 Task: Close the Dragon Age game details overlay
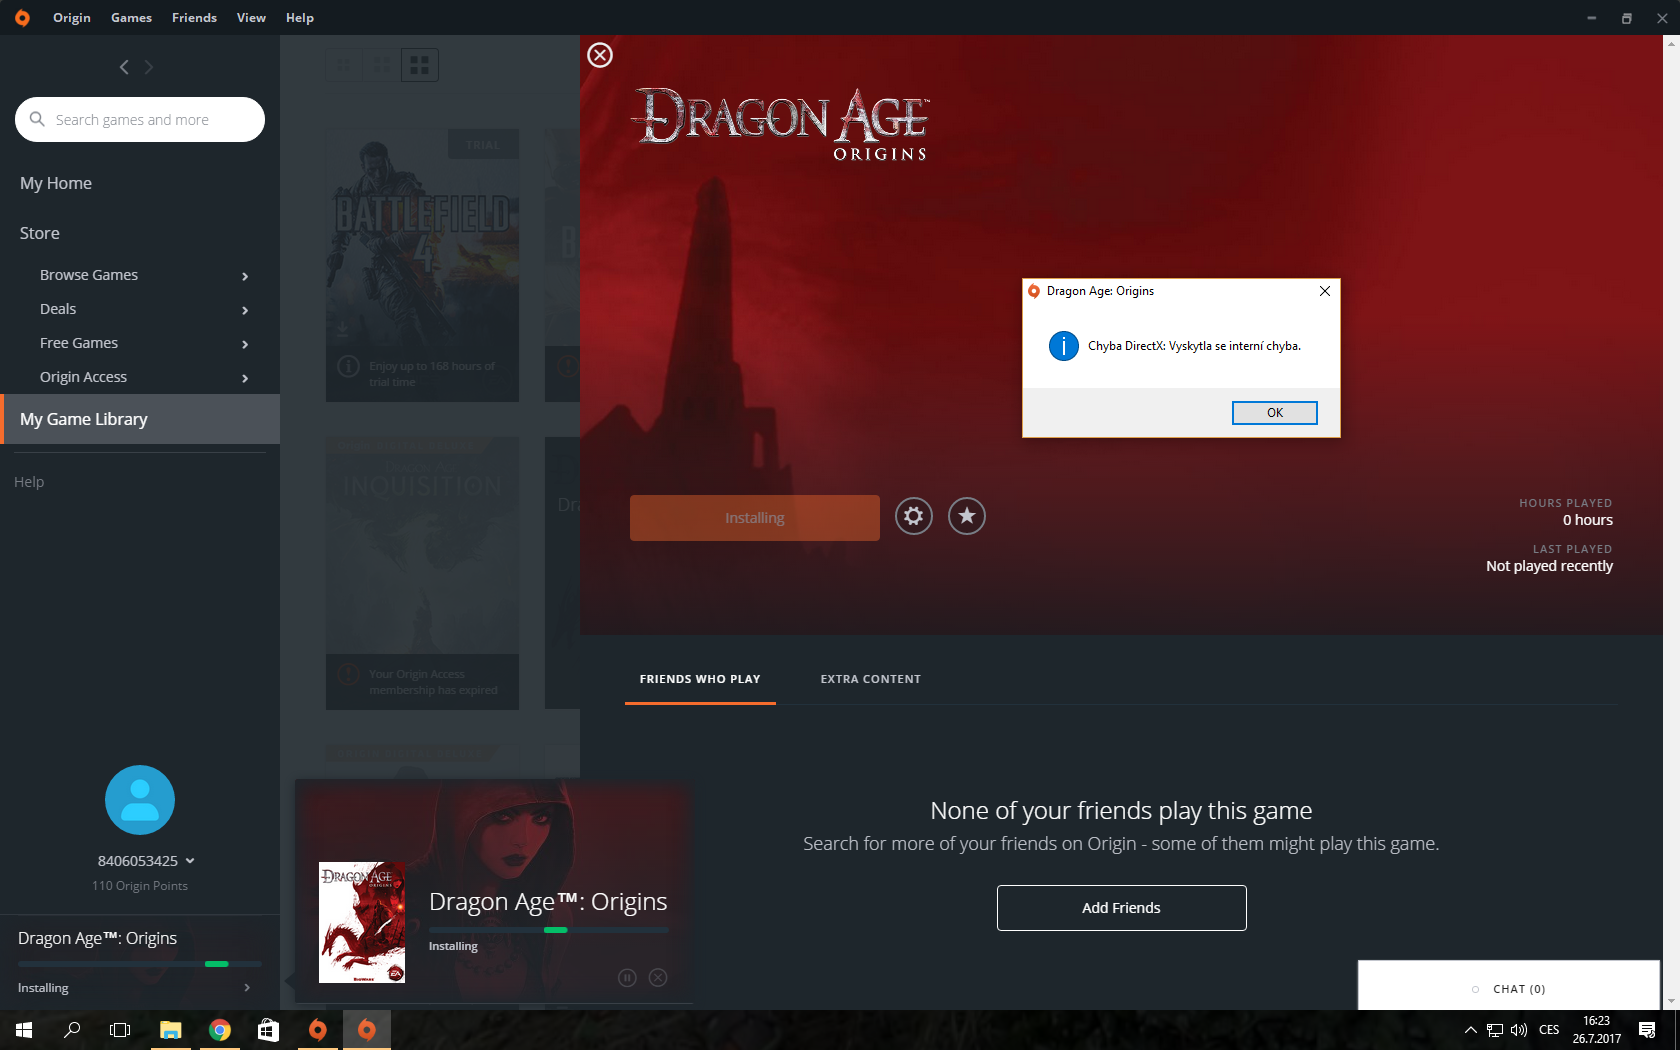click(600, 55)
